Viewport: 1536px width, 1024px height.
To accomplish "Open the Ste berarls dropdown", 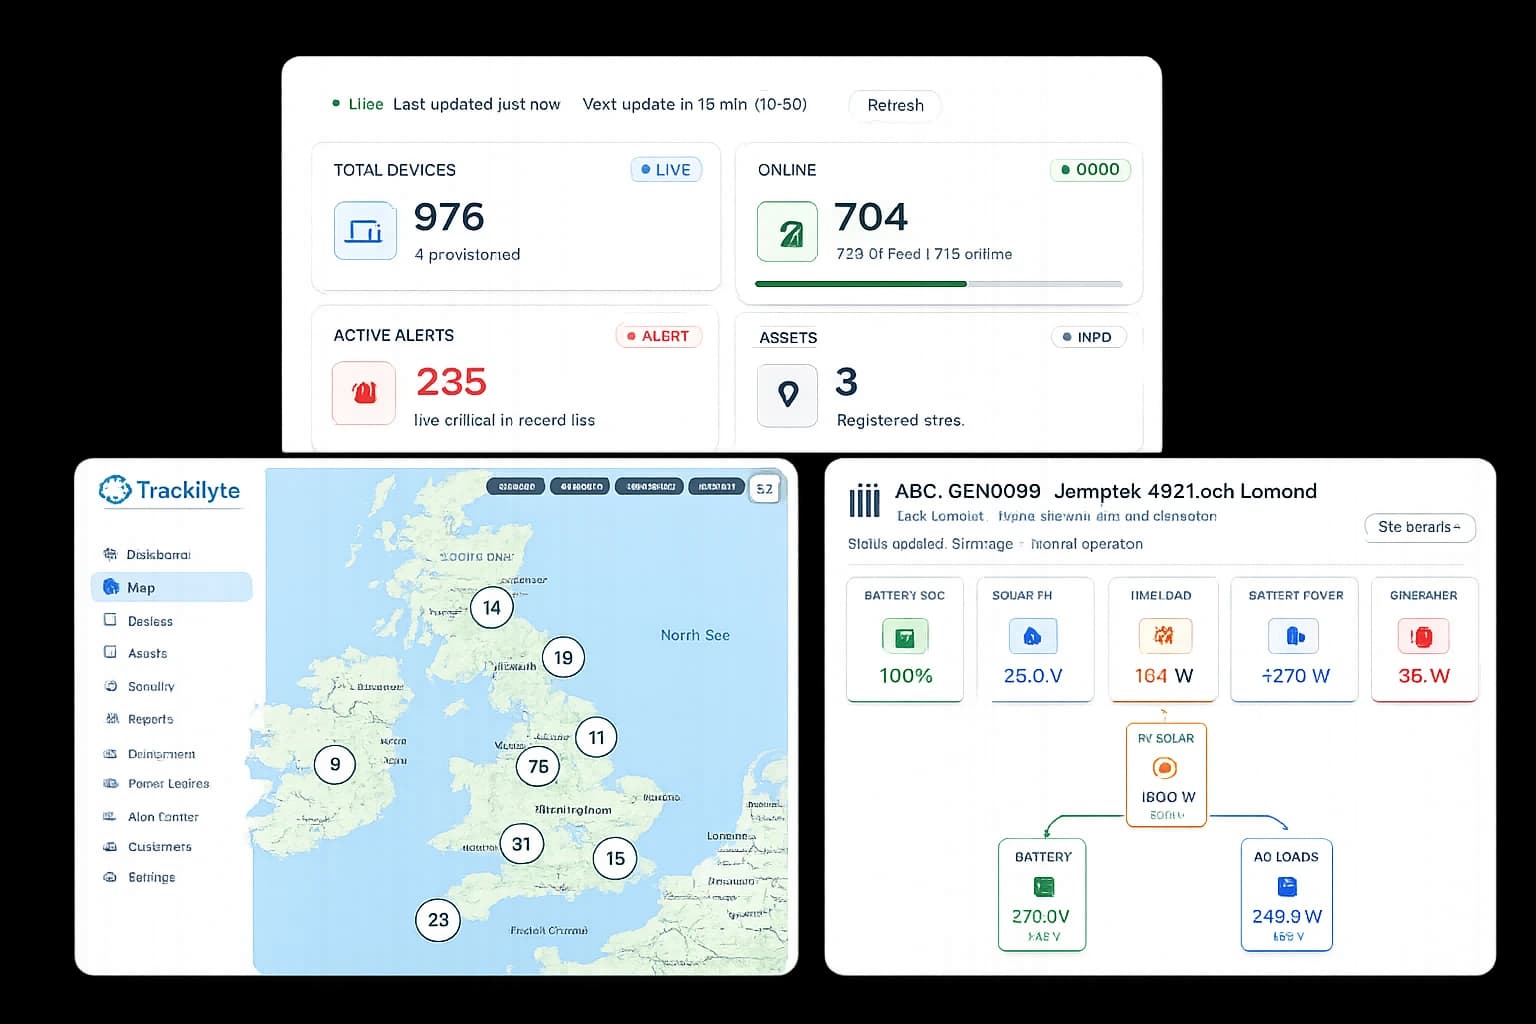I will click(1420, 527).
